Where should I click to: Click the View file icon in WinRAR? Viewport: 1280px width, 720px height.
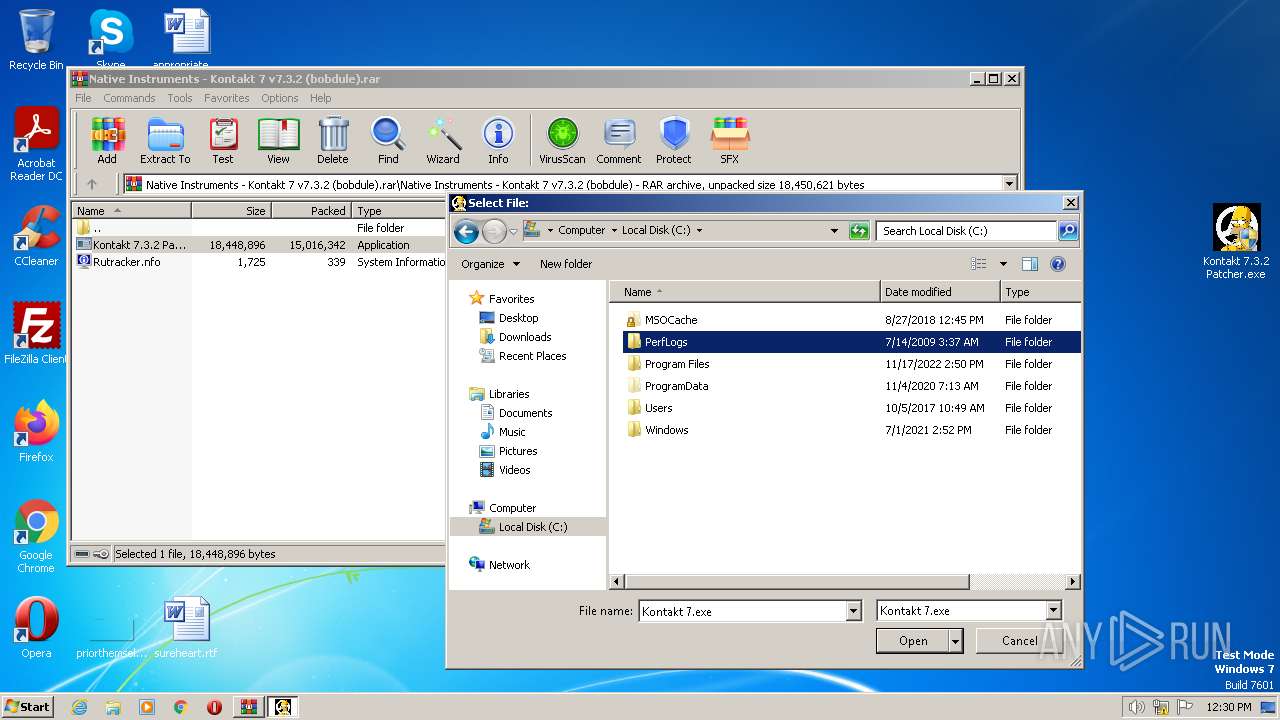tap(278, 140)
